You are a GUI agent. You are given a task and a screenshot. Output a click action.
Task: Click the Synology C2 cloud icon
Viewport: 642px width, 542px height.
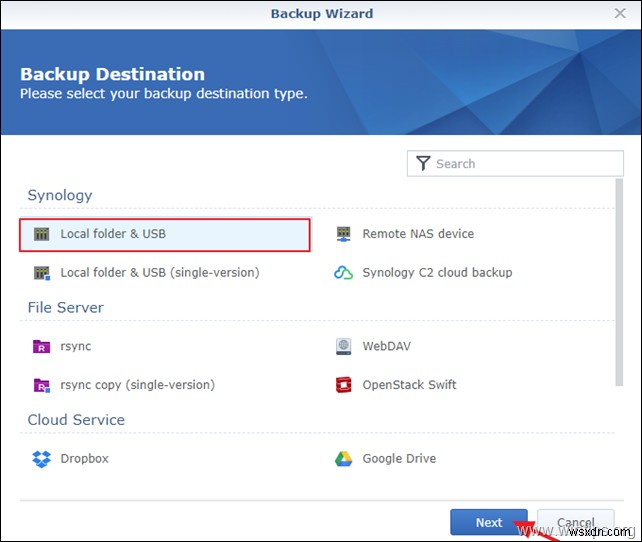(344, 273)
